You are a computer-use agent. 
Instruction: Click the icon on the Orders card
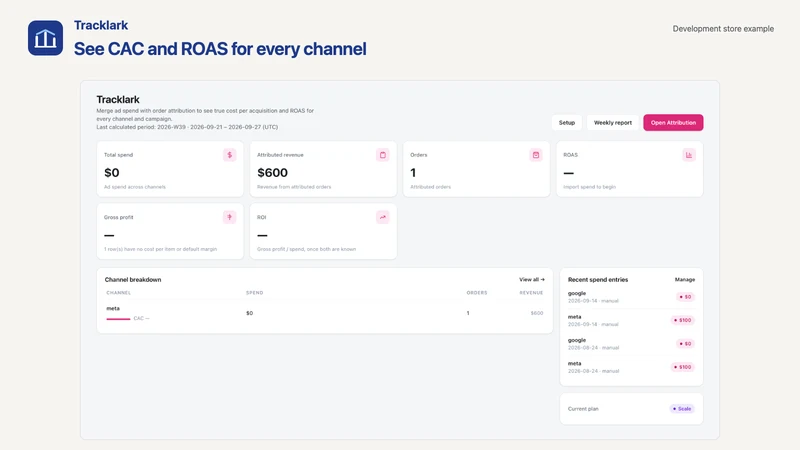click(536, 155)
